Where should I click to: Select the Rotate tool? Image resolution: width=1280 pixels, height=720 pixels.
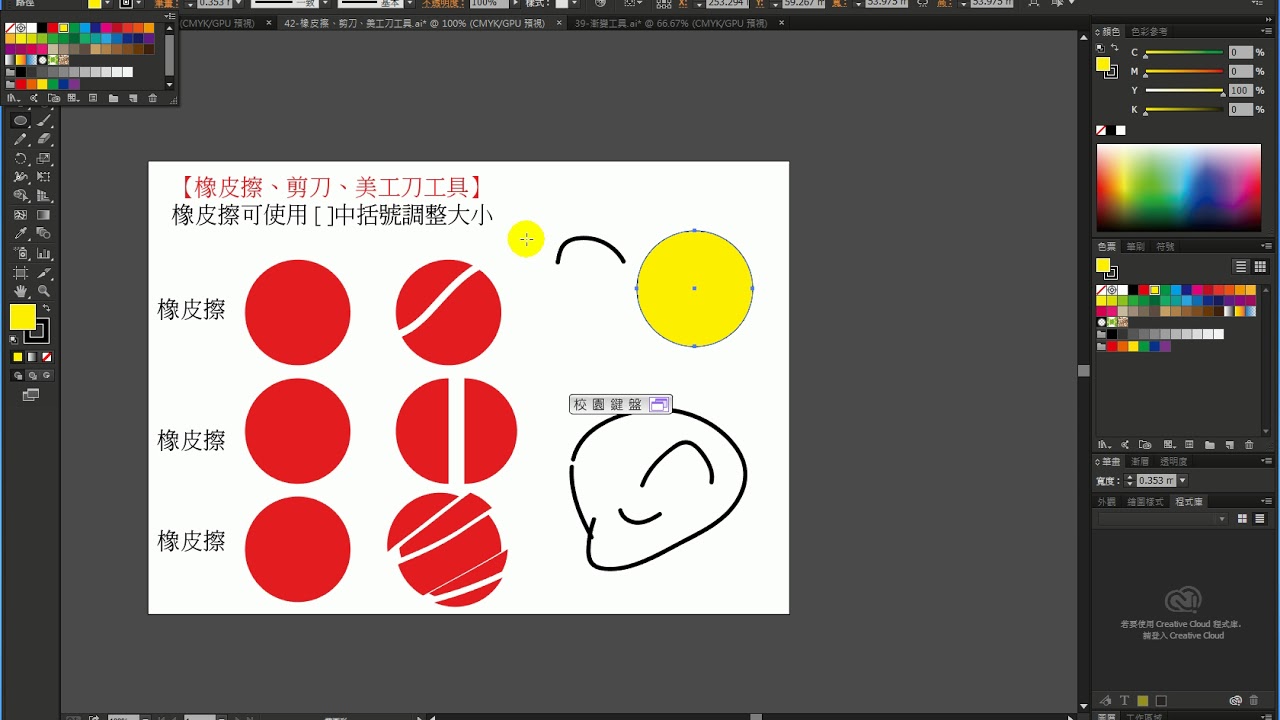click(x=20, y=159)
